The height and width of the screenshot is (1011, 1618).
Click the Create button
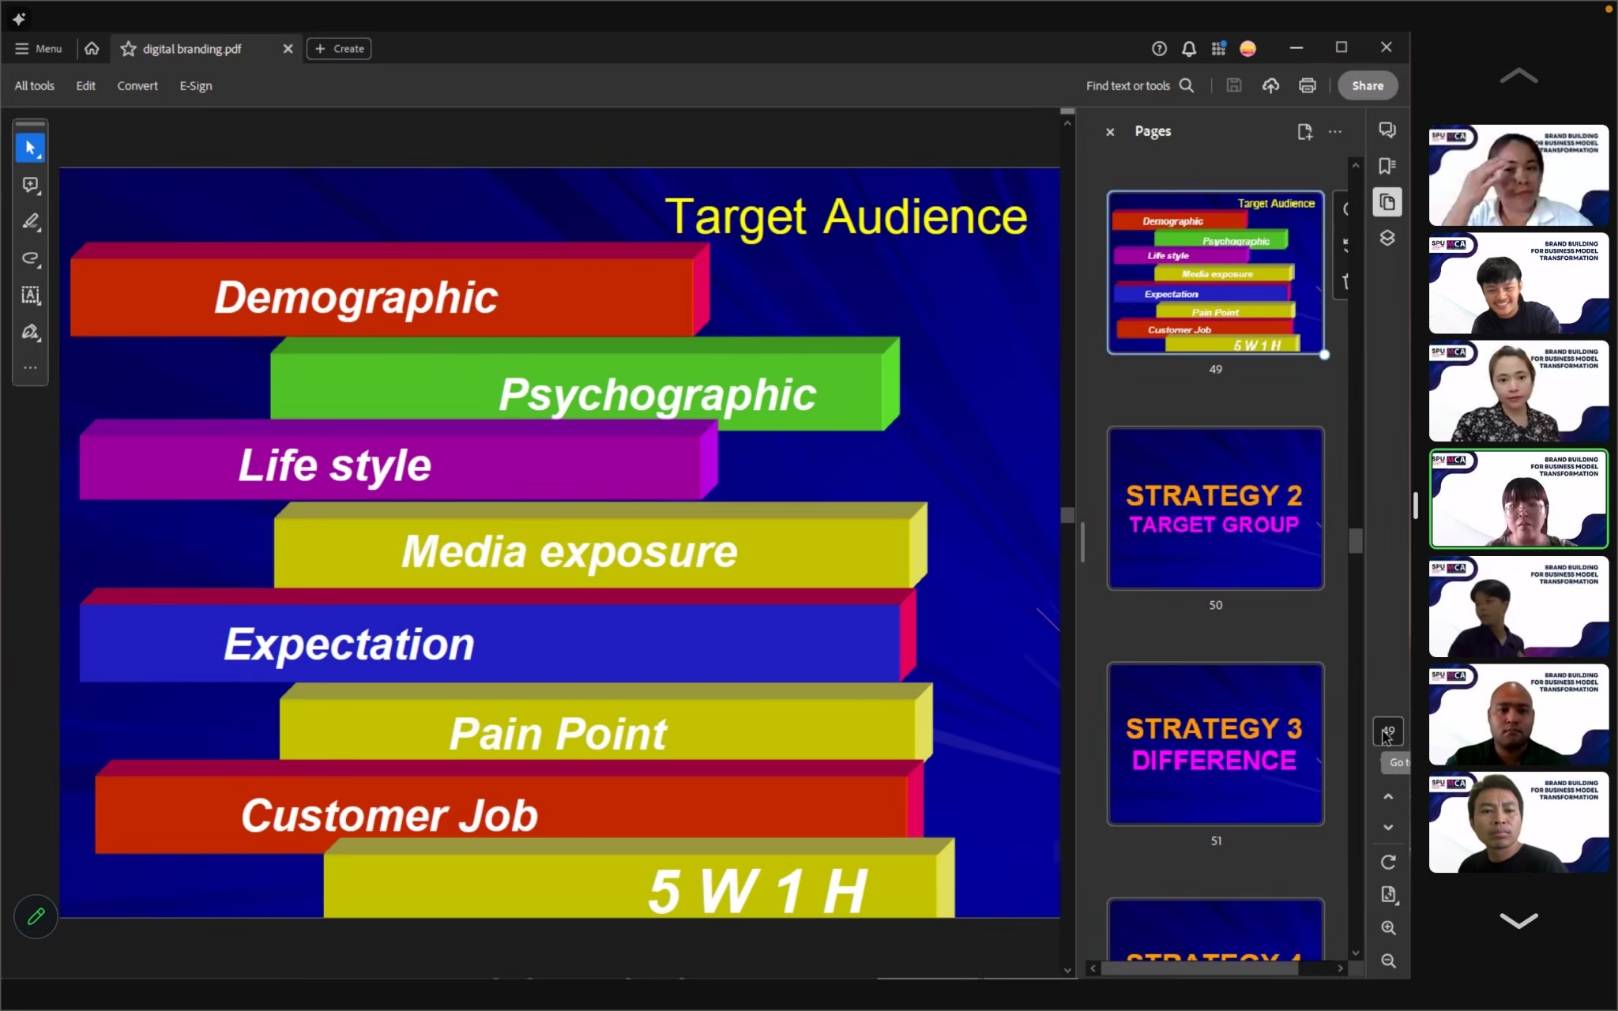click(339, 48)
